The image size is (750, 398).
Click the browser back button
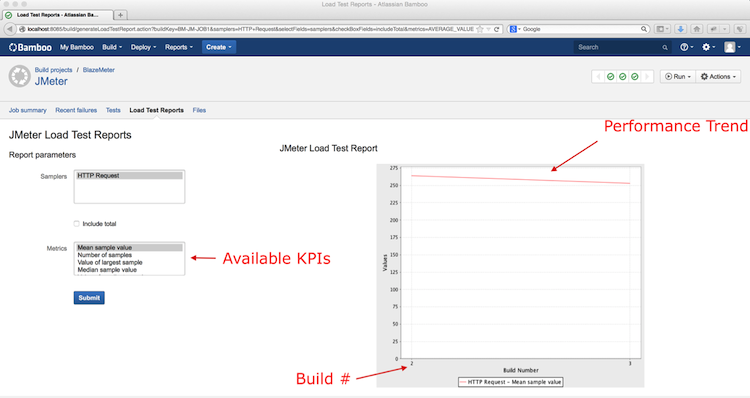(x=10, y=29)
